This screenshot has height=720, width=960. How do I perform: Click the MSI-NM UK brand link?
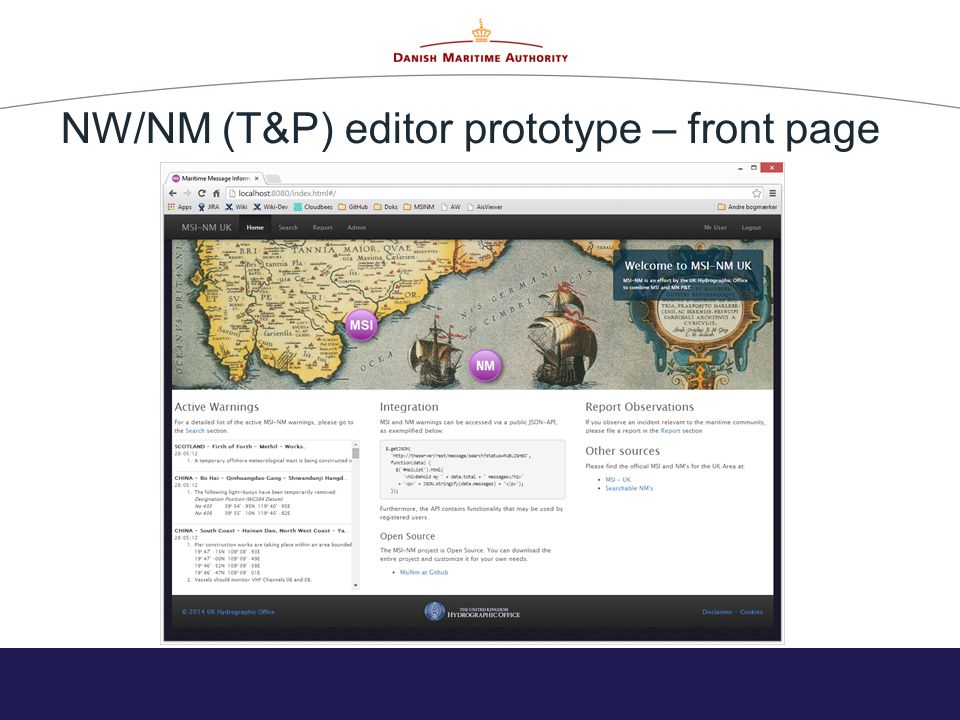(206, 227)
